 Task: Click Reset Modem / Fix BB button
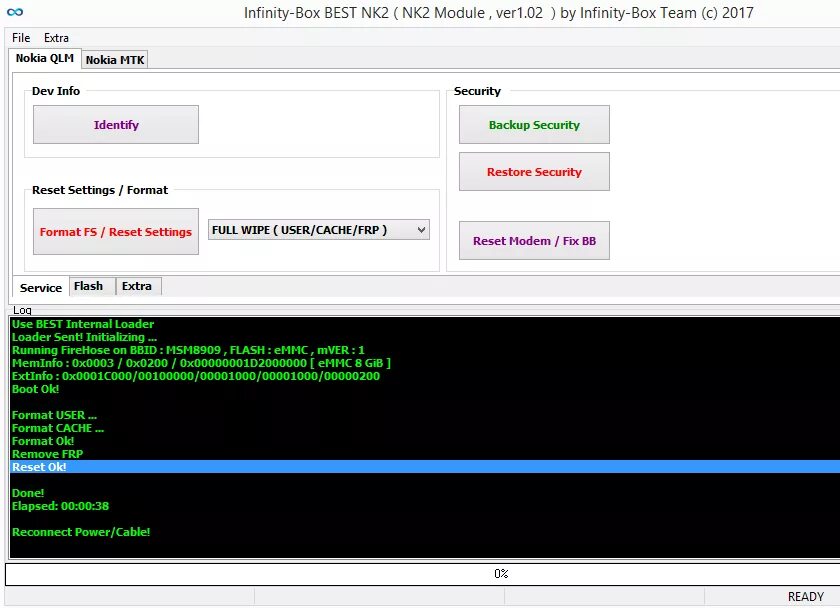[x=534, y=241]
